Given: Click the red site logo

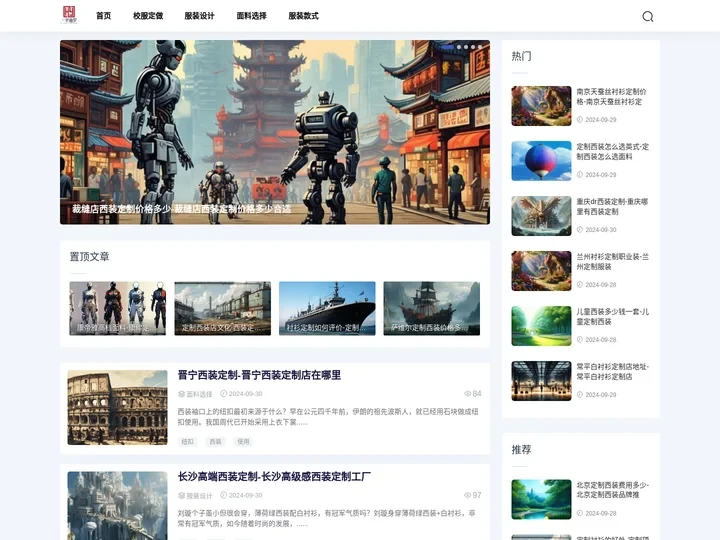Looking at the screenshot, I should 69,15.
